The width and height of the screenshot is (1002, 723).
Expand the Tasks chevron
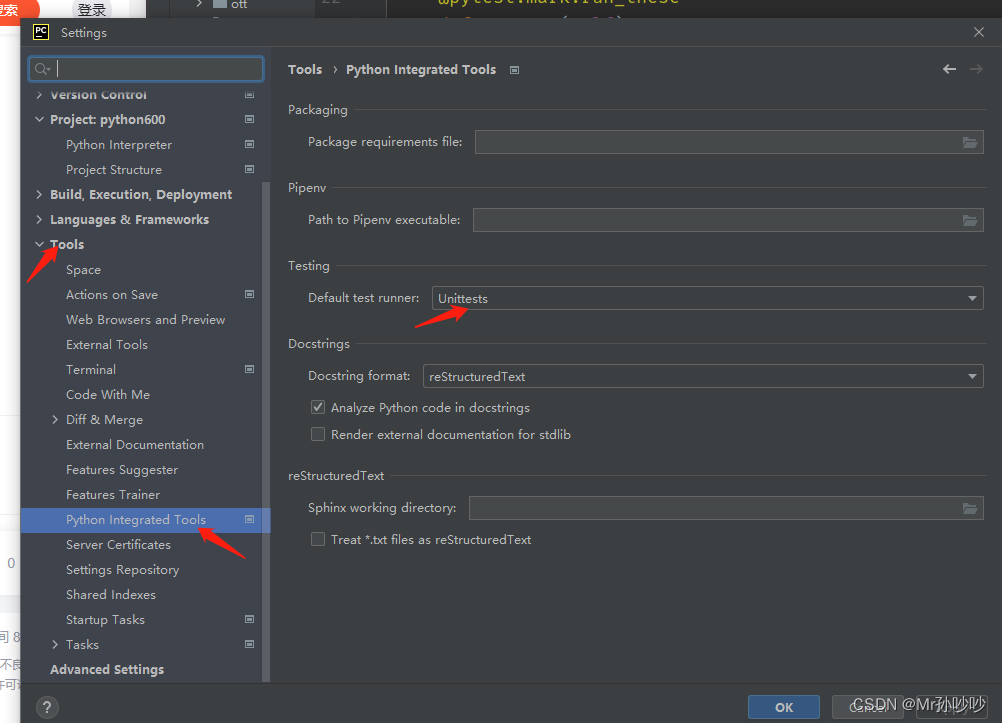click(x=55, y=644)
